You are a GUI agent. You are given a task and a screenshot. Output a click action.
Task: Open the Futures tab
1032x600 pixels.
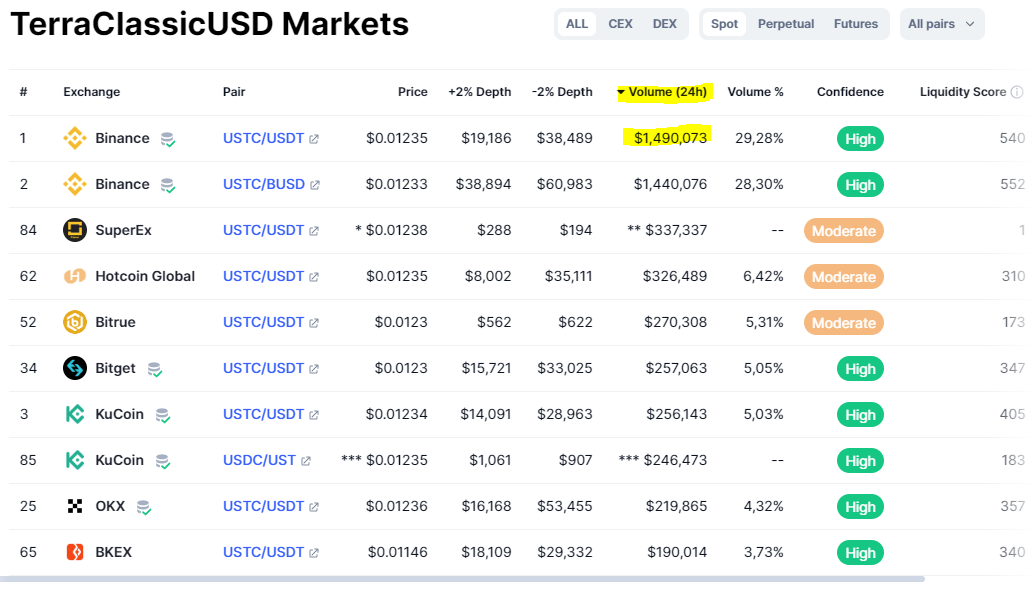coord(855,24)
